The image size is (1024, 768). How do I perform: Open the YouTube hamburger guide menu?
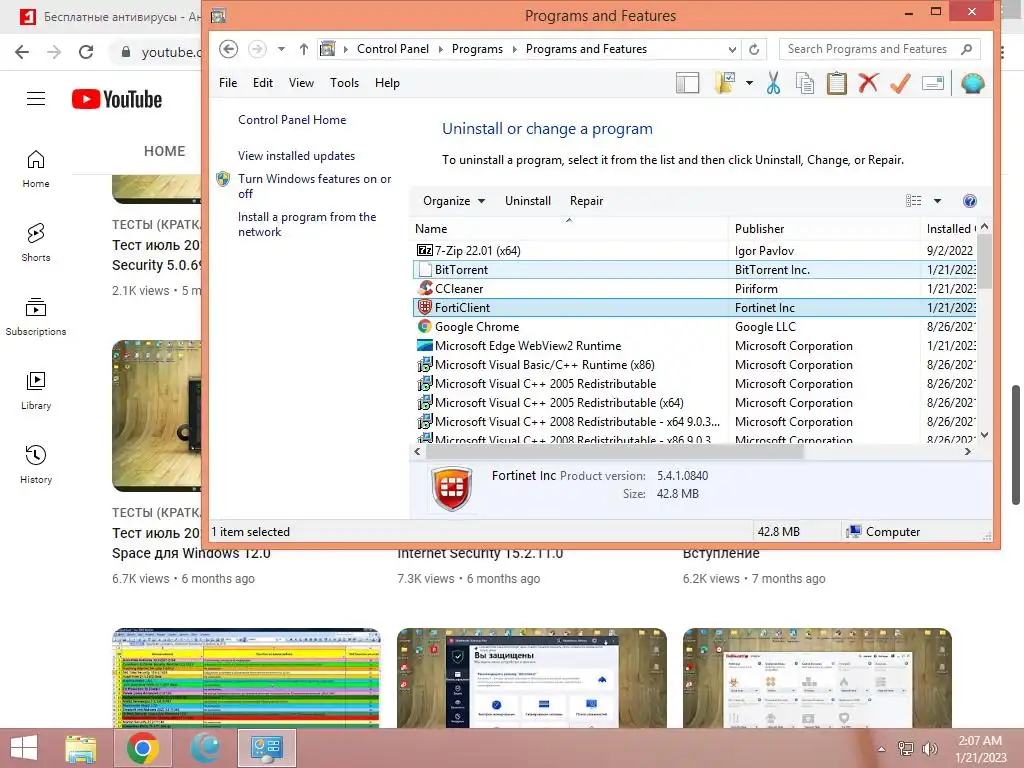point(36,99)
